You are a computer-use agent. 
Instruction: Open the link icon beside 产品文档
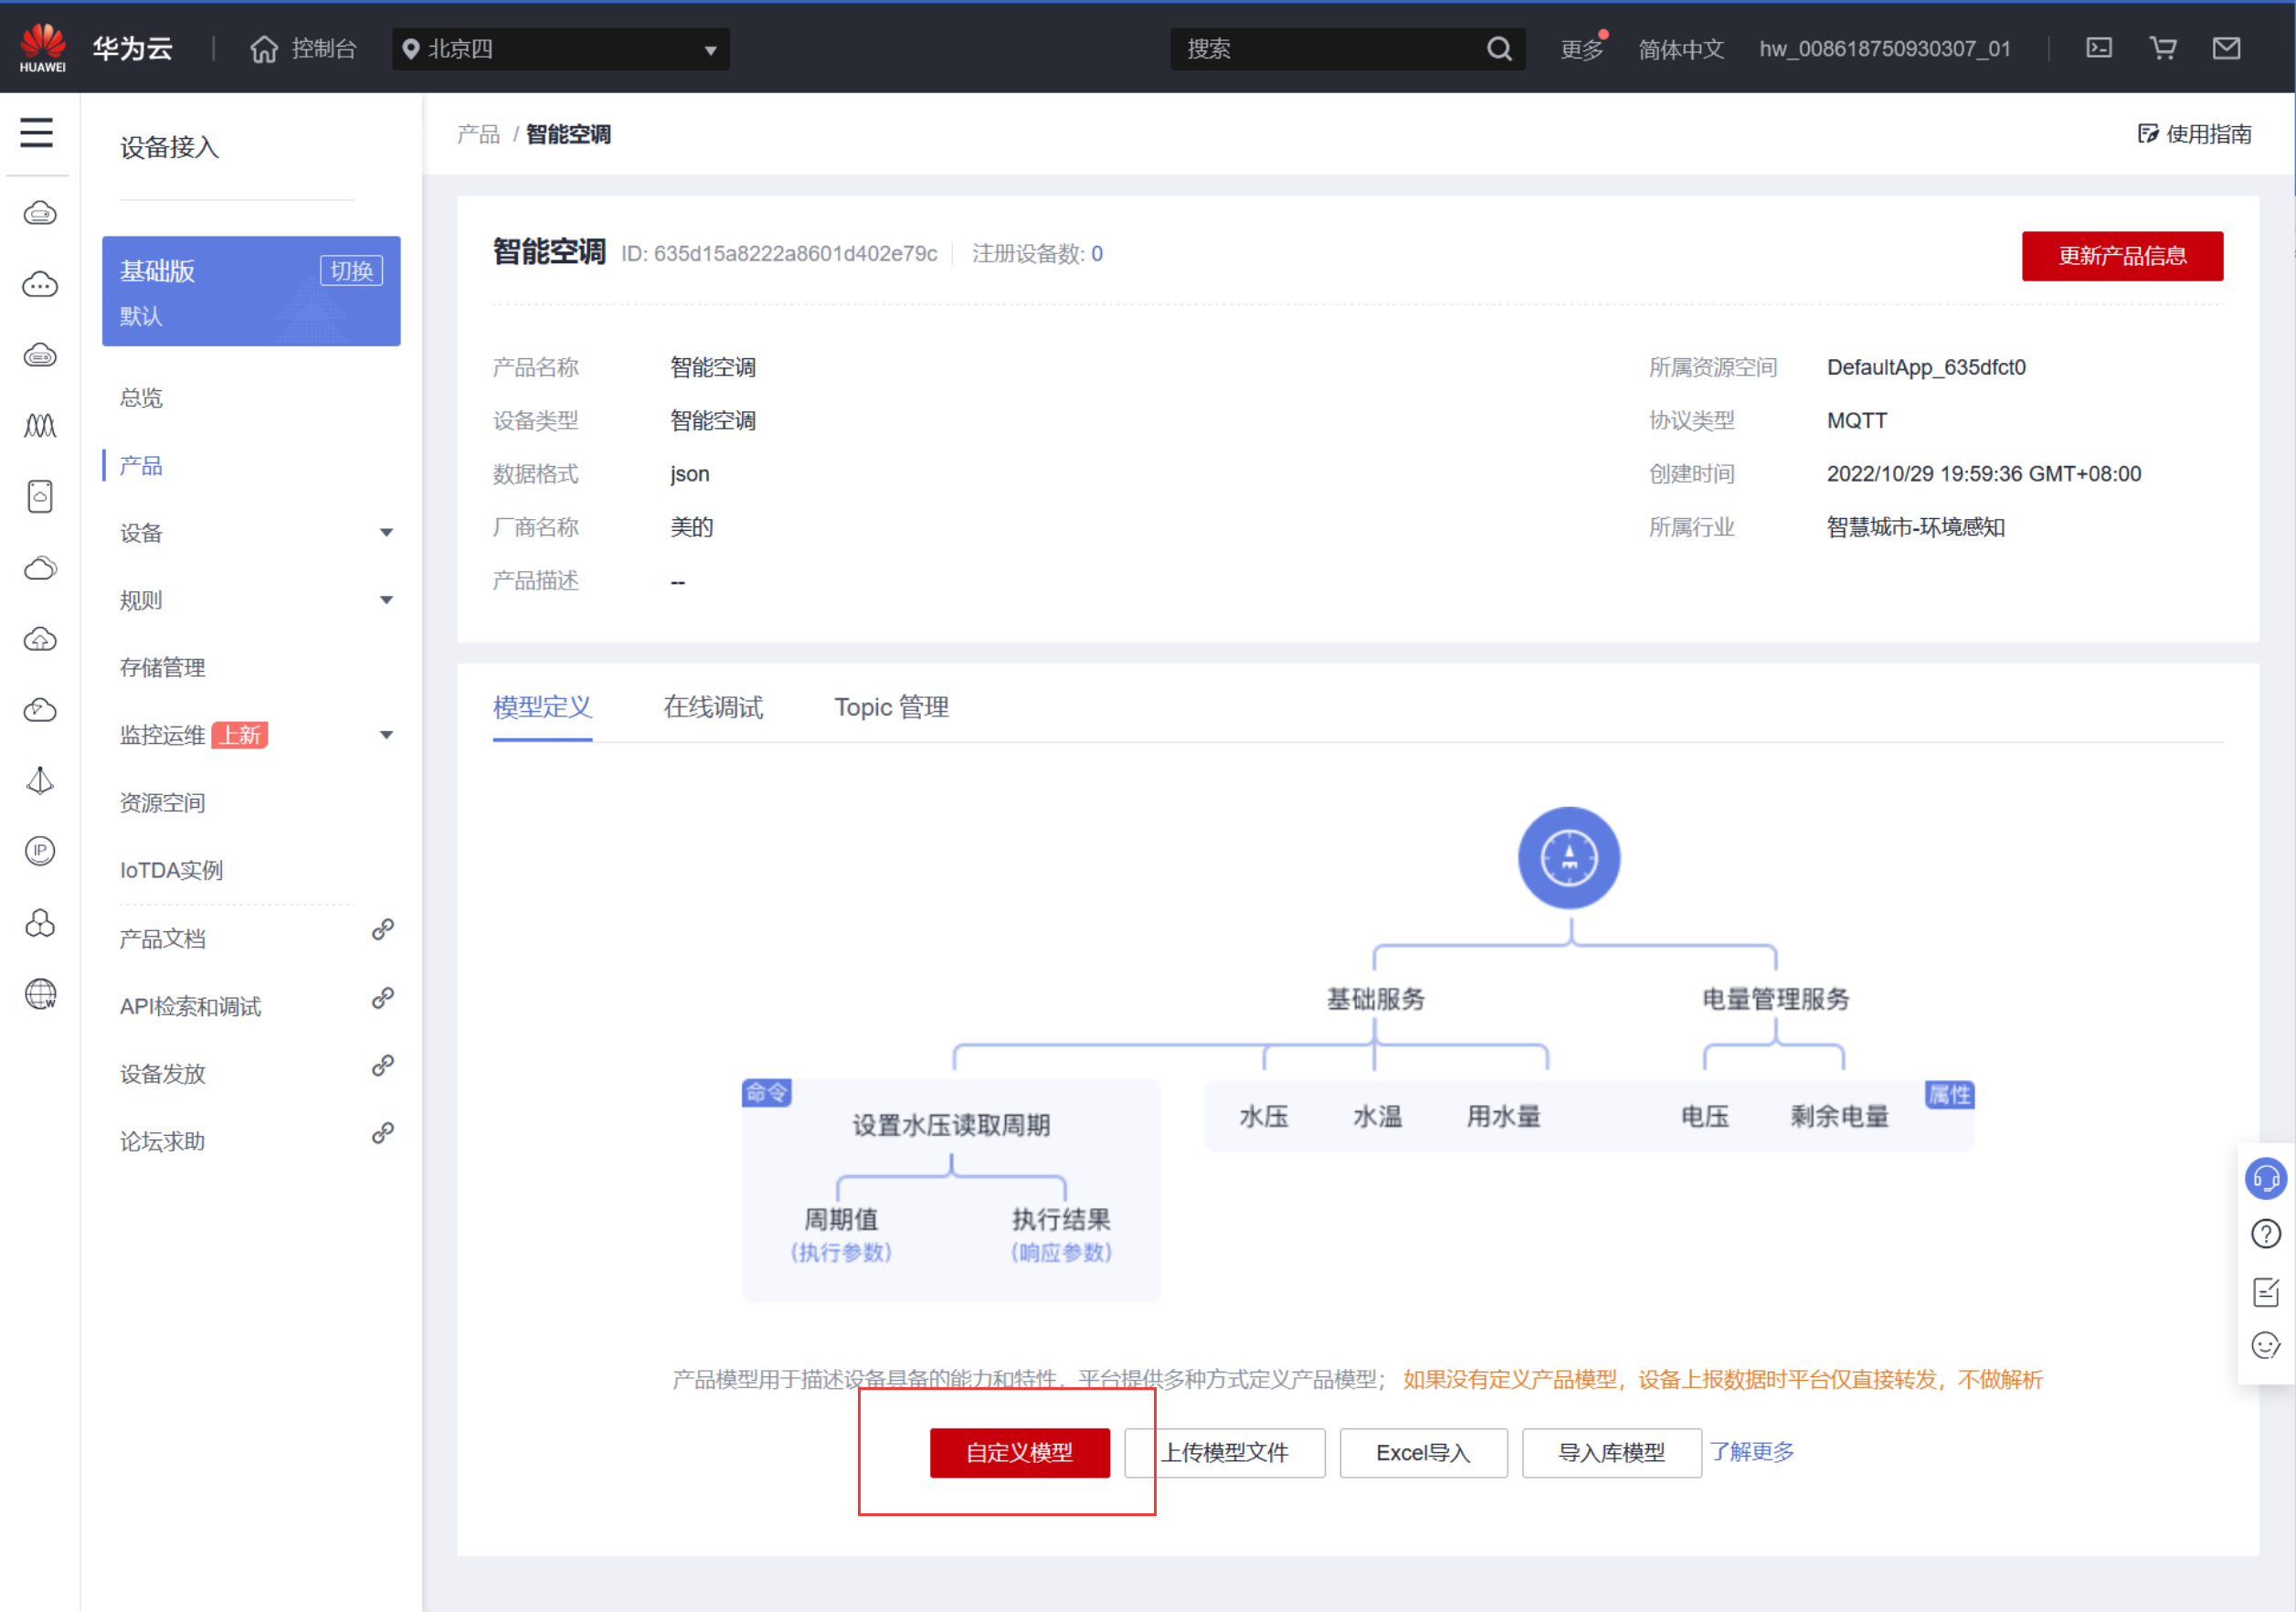coord(382,930)
